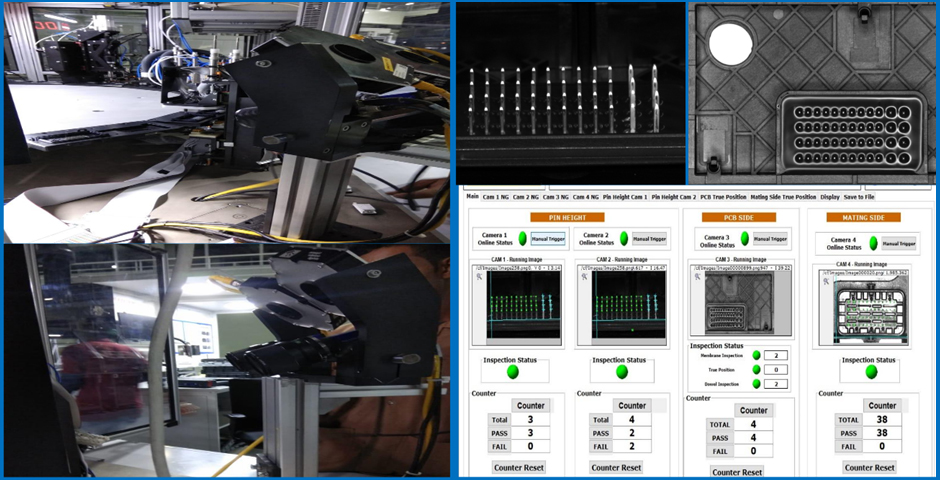Open the Cam 3 NG tab
The width and height of the screenshot is (940, 480).
click(x=555, y=197)
